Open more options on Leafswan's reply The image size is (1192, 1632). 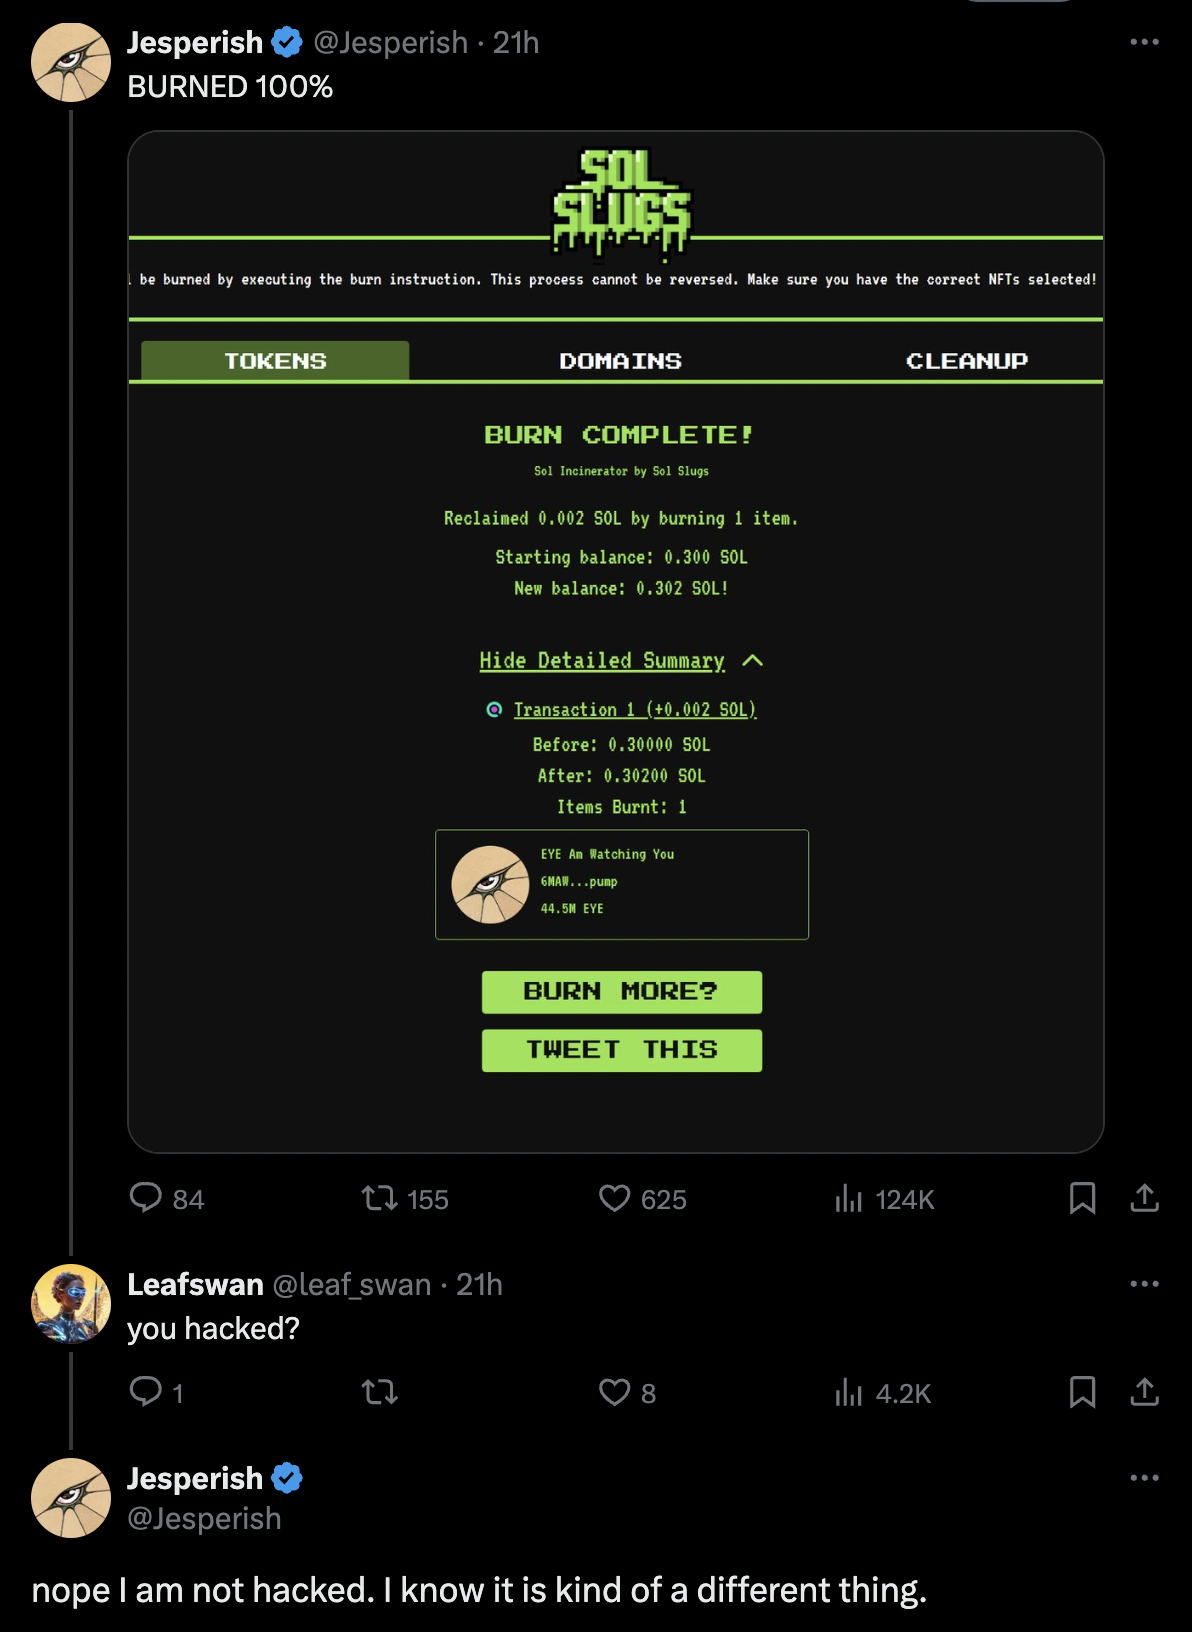point(1144,1284)
